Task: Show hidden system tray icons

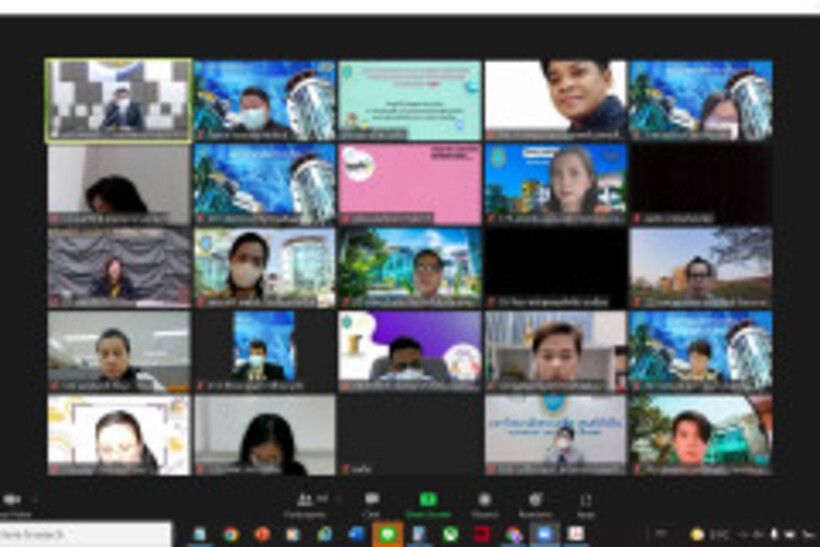Action: (660, 534)
